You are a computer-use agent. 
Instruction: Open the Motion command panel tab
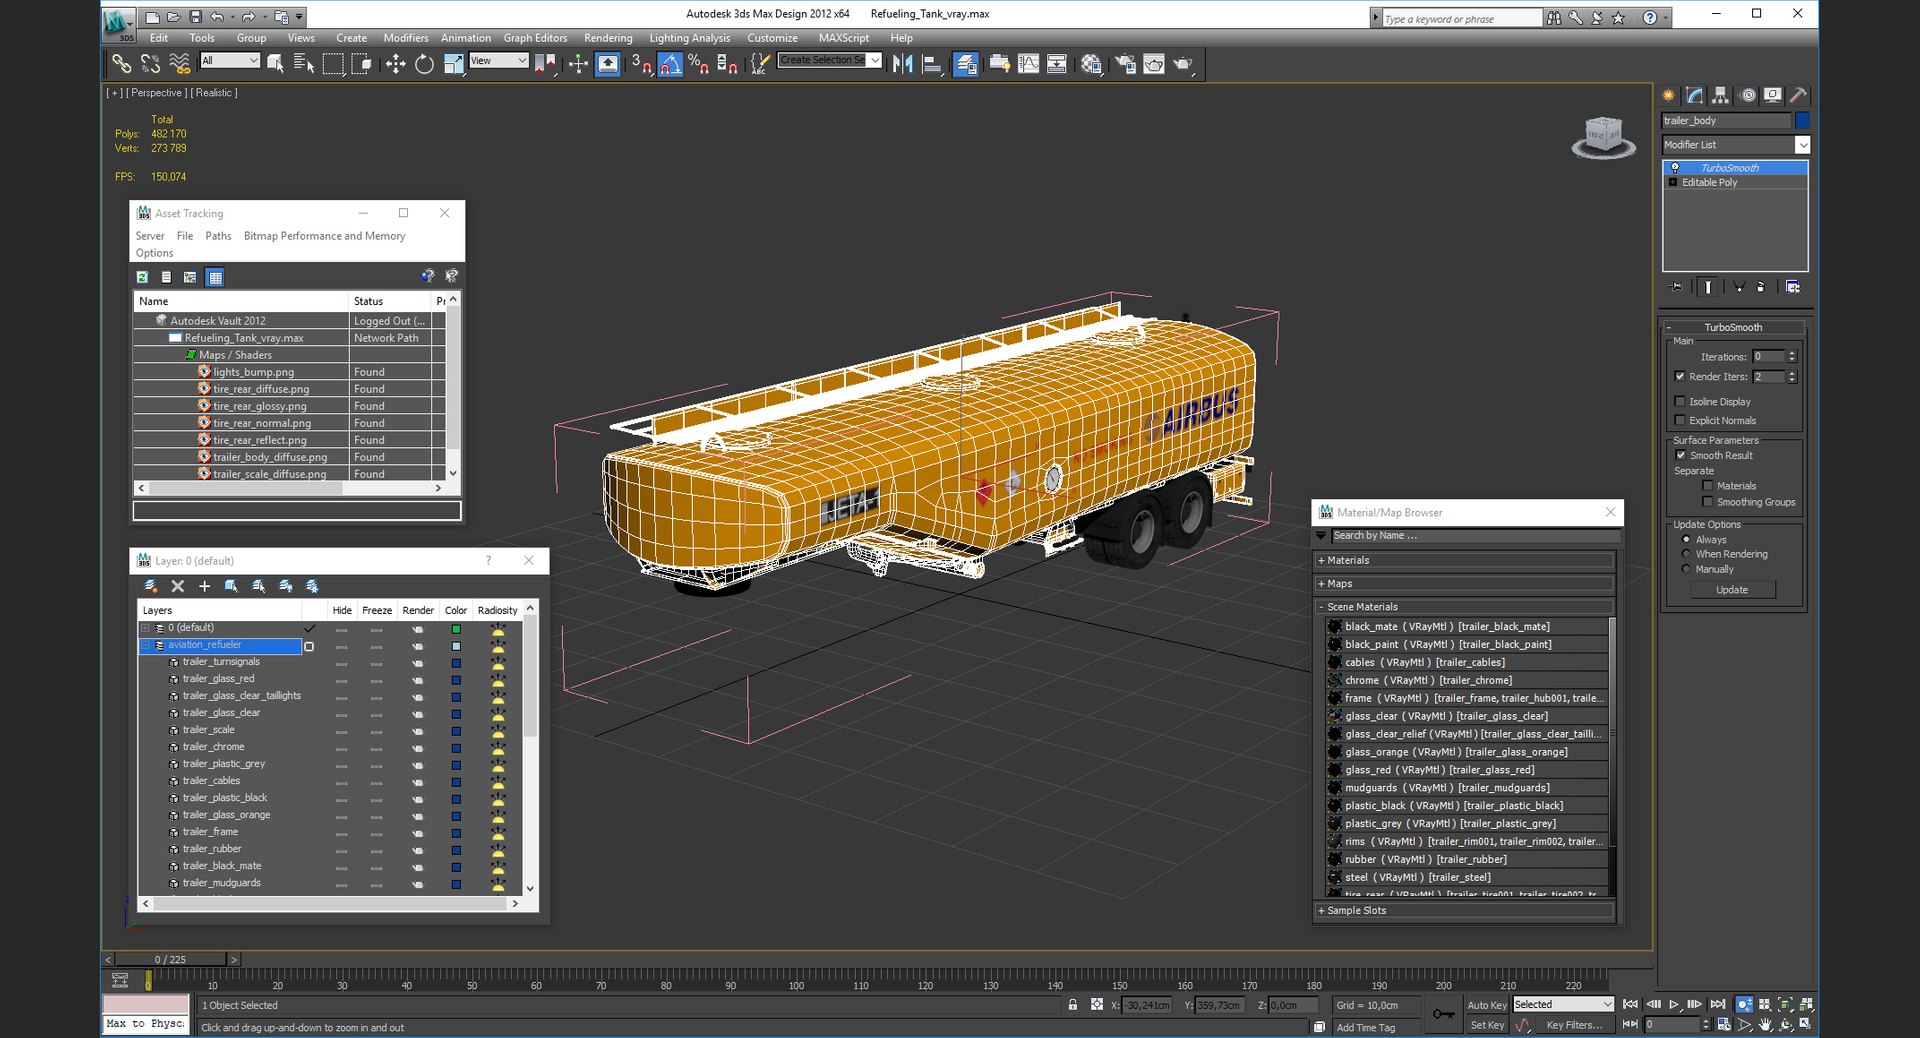(x=1747, y=95)
